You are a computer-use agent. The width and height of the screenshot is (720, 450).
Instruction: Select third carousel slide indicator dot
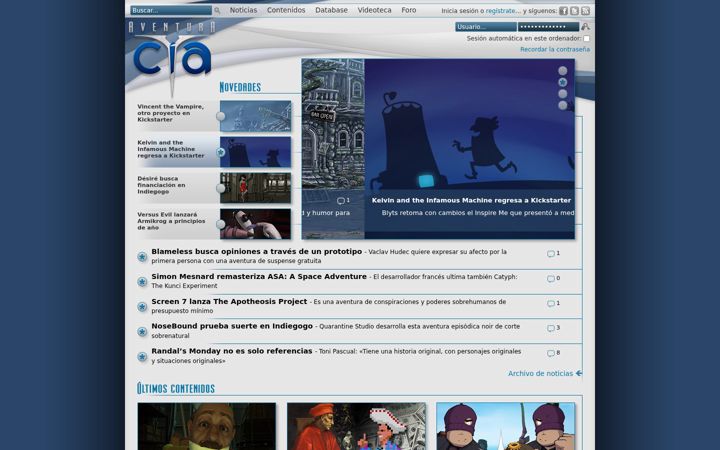(x=562, y=94)
